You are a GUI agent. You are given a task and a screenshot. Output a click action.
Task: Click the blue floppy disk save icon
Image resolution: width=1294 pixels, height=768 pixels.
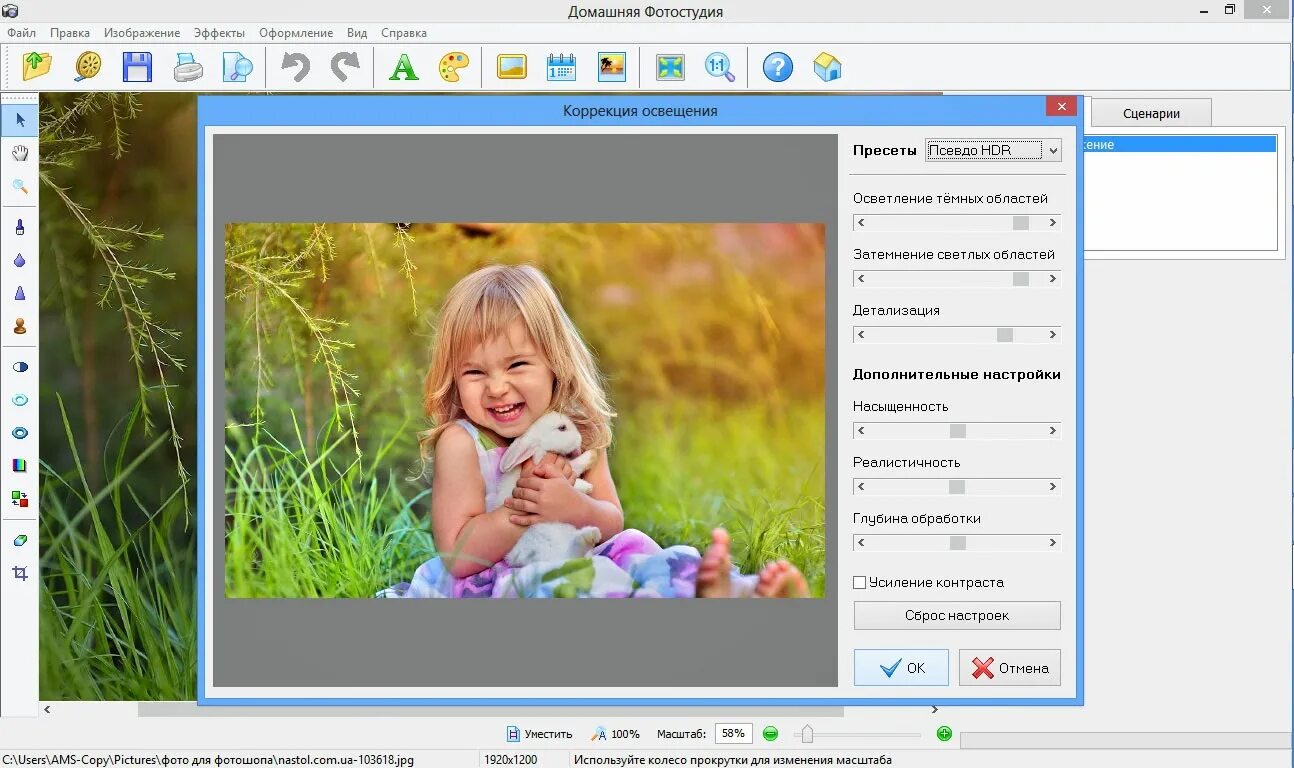click(137, 67)
